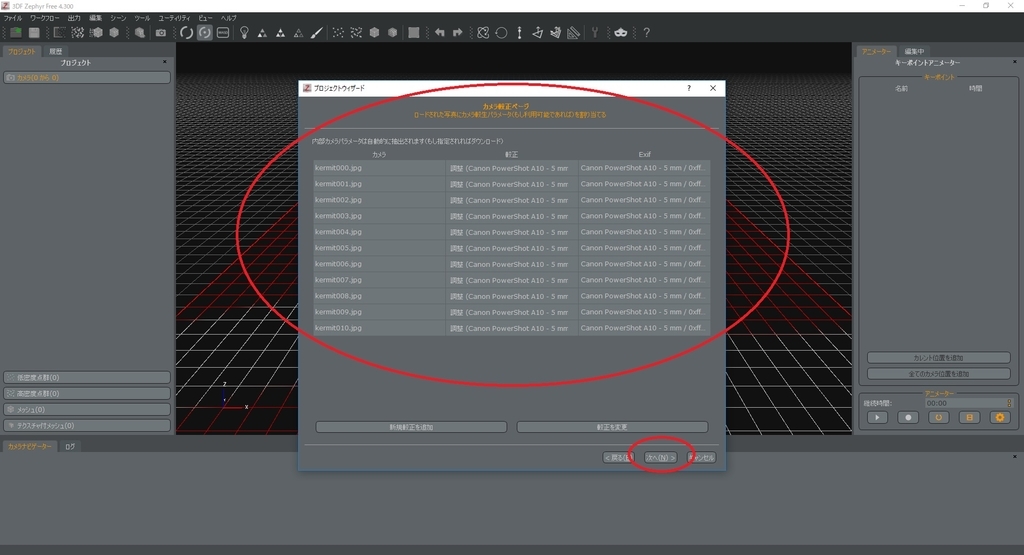Click the 戻る back button in wizard
This screenshot has width=1024, height=555.
(x=618, y=458)
